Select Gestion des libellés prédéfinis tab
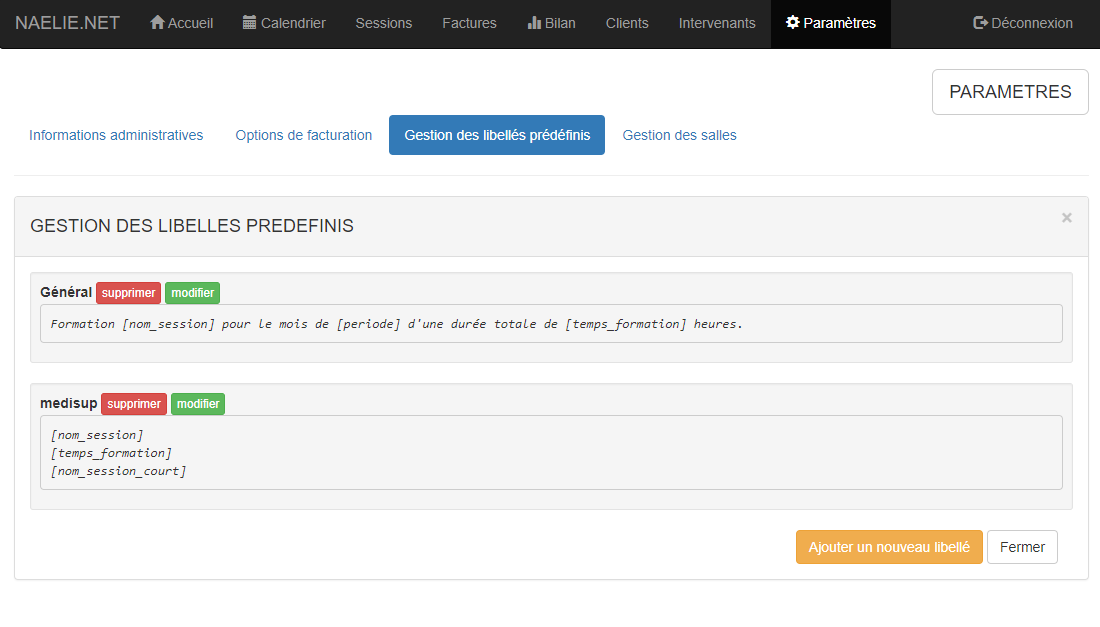 point(497,135)
